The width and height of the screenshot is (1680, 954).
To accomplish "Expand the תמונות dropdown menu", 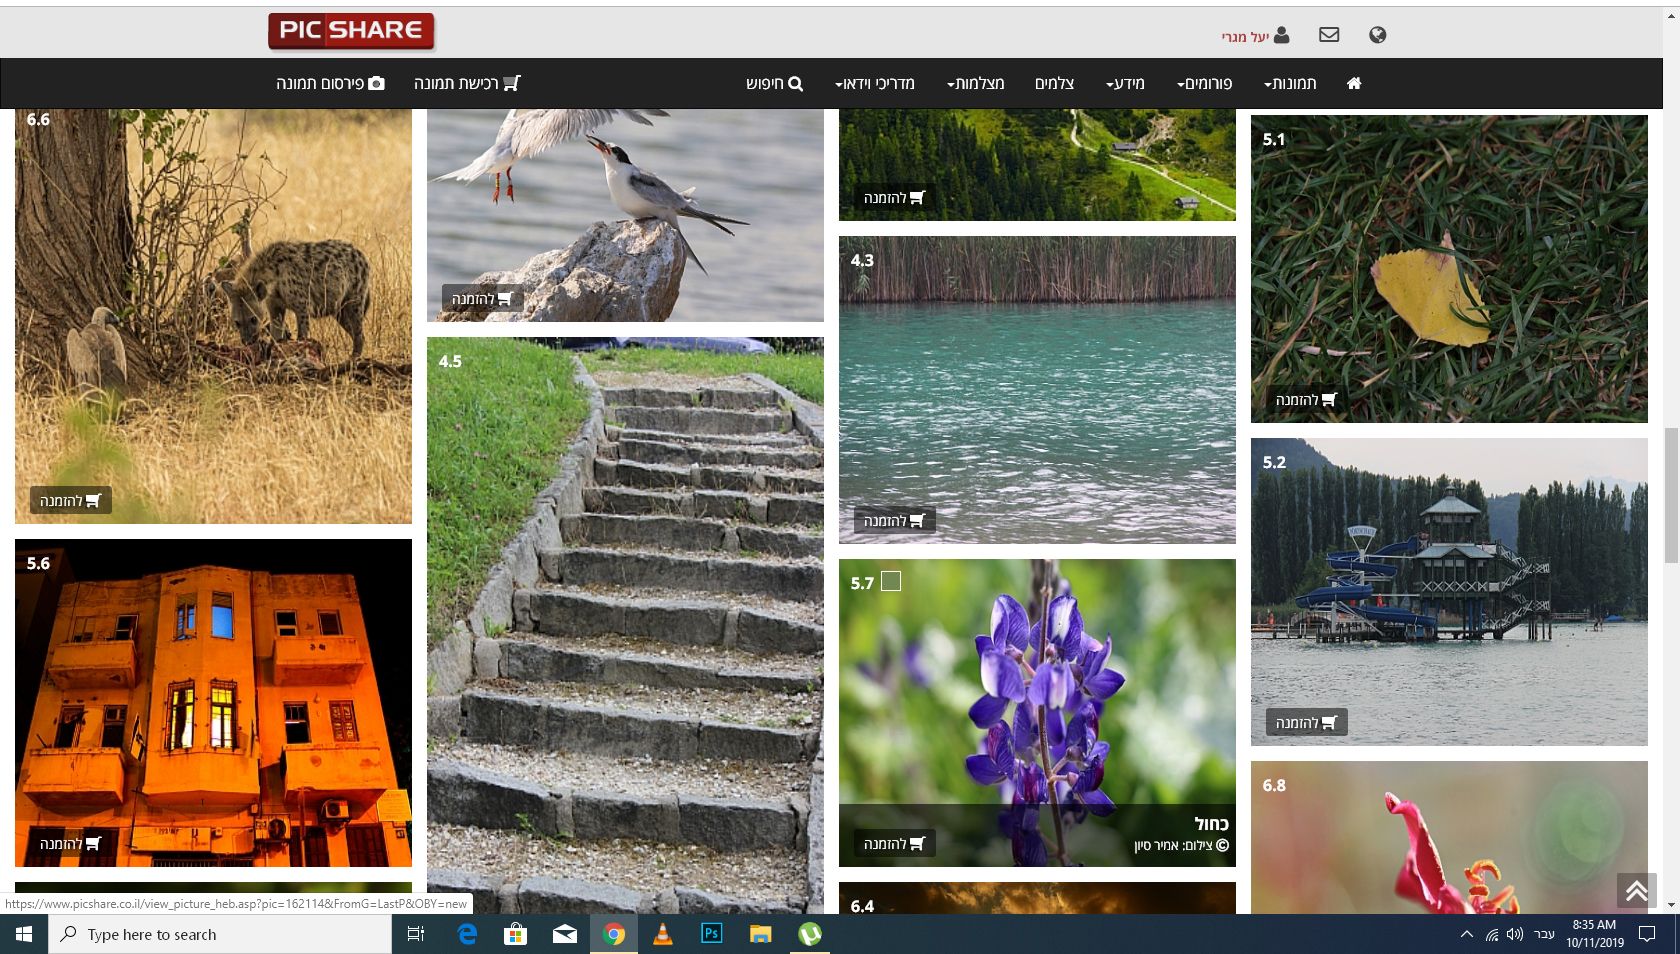I will pos(1290,83).
